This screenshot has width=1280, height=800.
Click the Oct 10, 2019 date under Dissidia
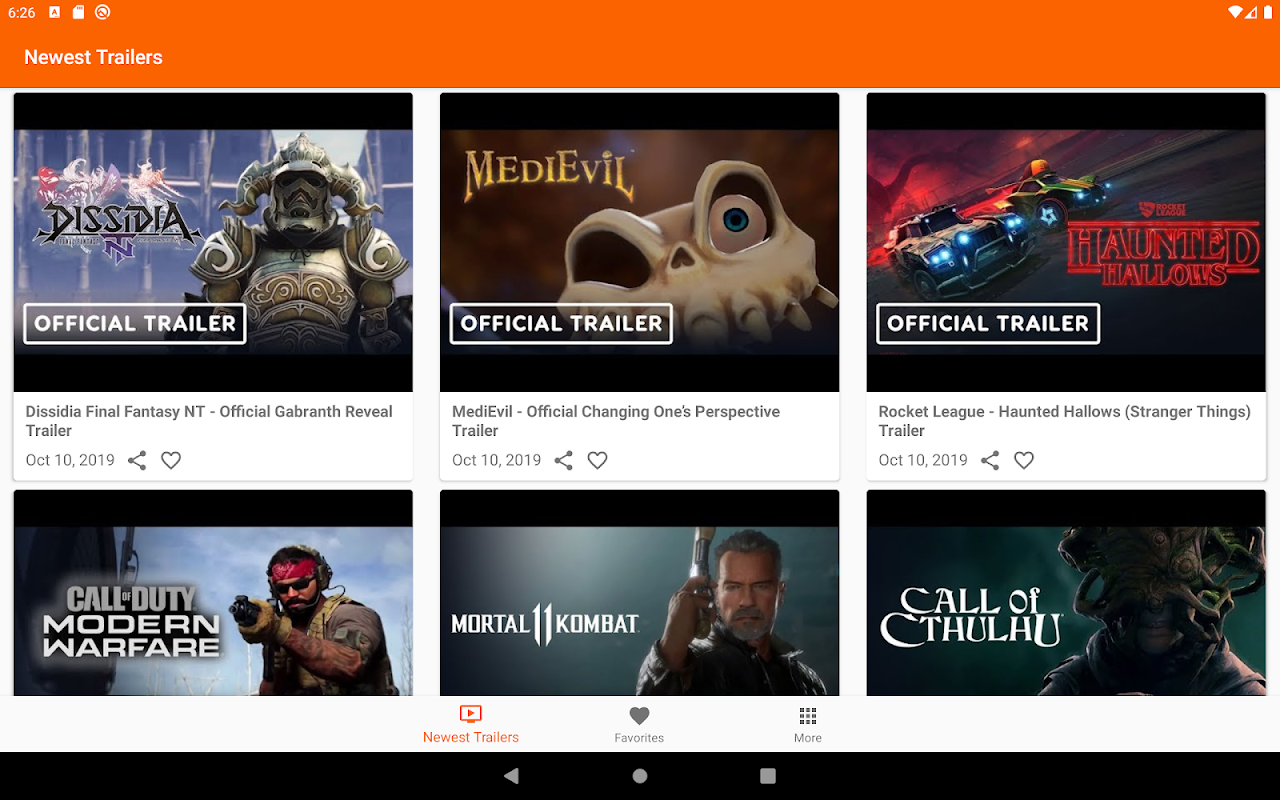tap(70, 460)
